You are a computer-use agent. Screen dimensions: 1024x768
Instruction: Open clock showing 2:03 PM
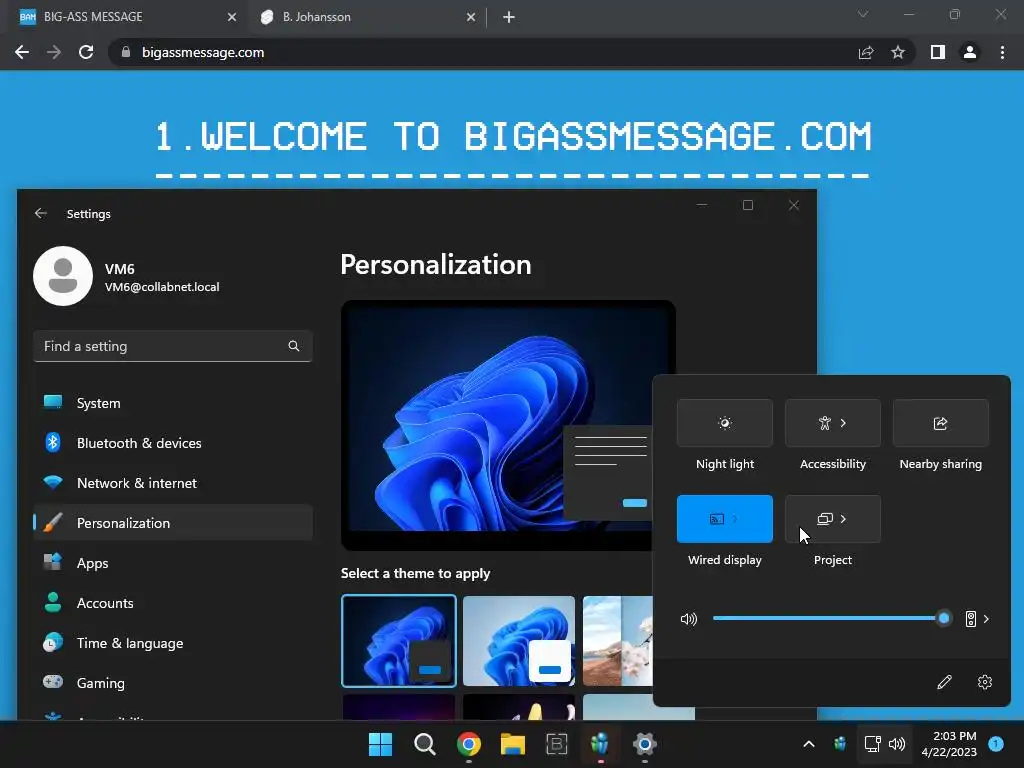[x=949, y=744]
